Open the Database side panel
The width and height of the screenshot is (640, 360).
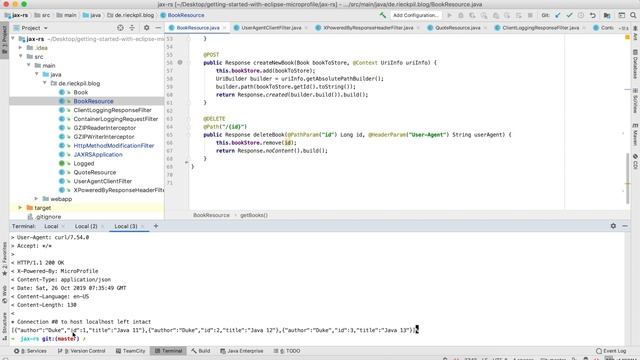(x=635, y=64)
